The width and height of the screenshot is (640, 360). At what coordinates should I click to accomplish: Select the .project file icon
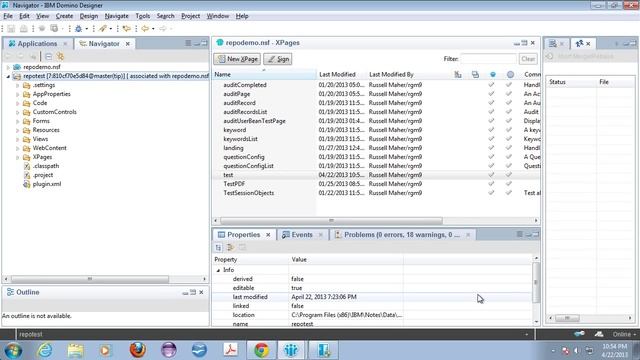27,175
